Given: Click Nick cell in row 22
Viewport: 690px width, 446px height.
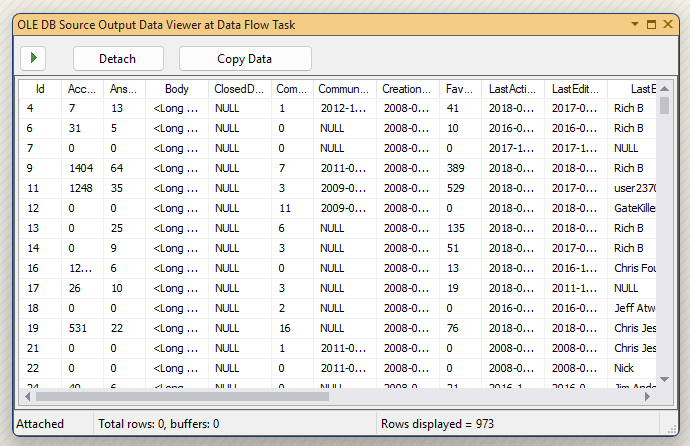Looking at the screenshot, I should 632,368.
